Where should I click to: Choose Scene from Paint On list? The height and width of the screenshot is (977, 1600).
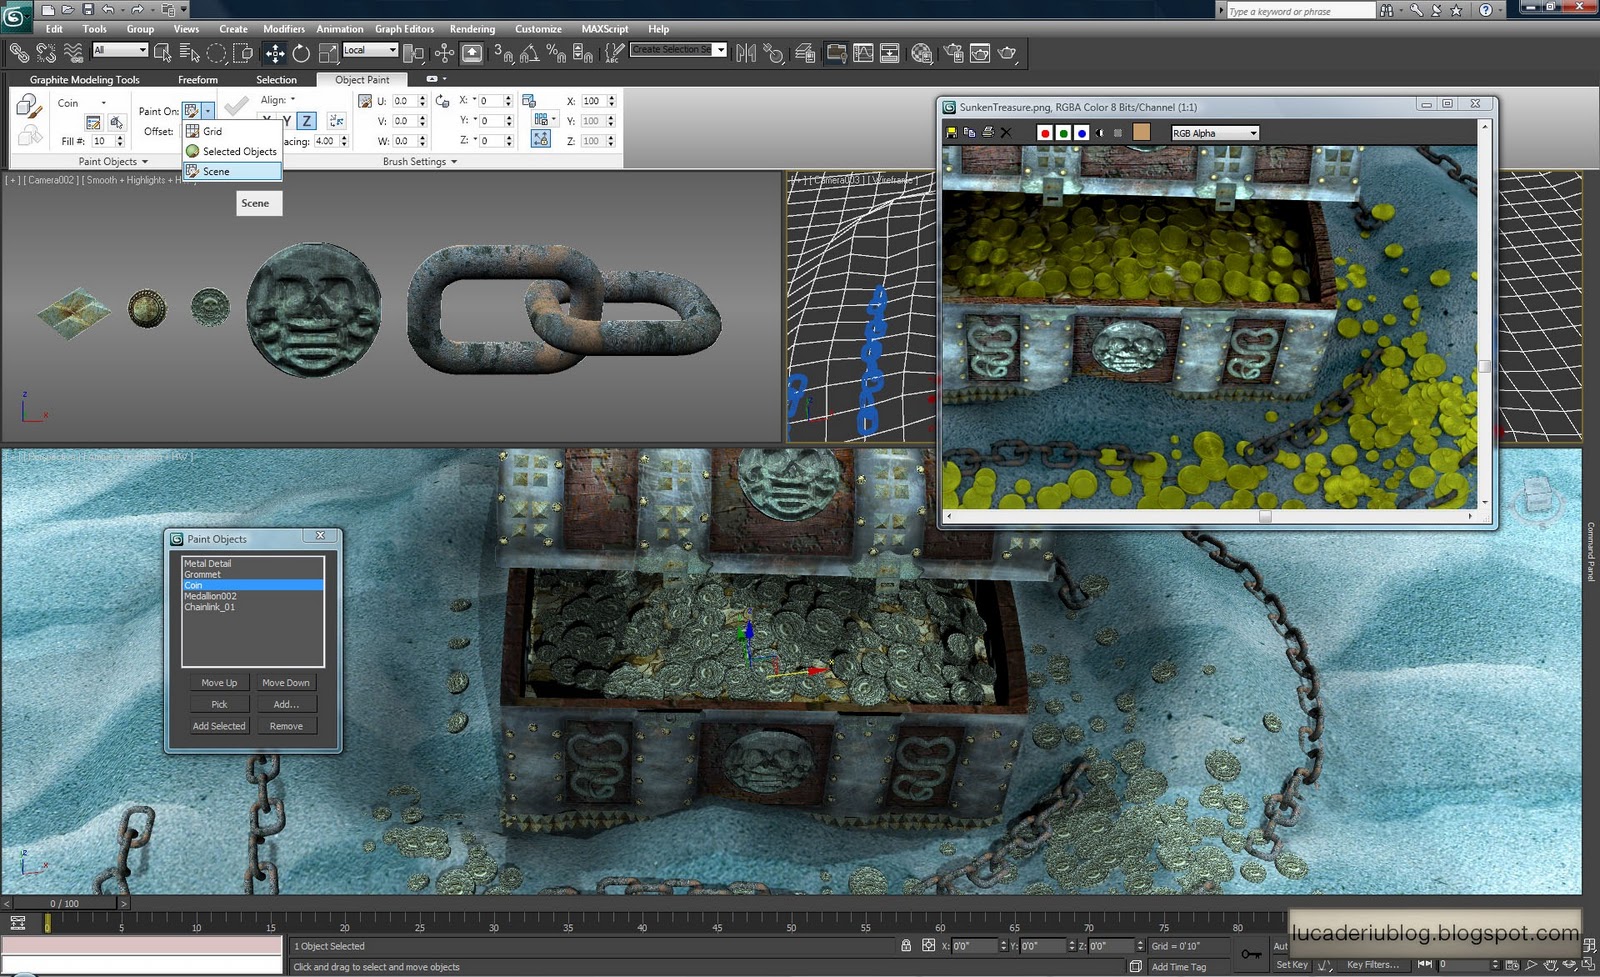point(216,172)
